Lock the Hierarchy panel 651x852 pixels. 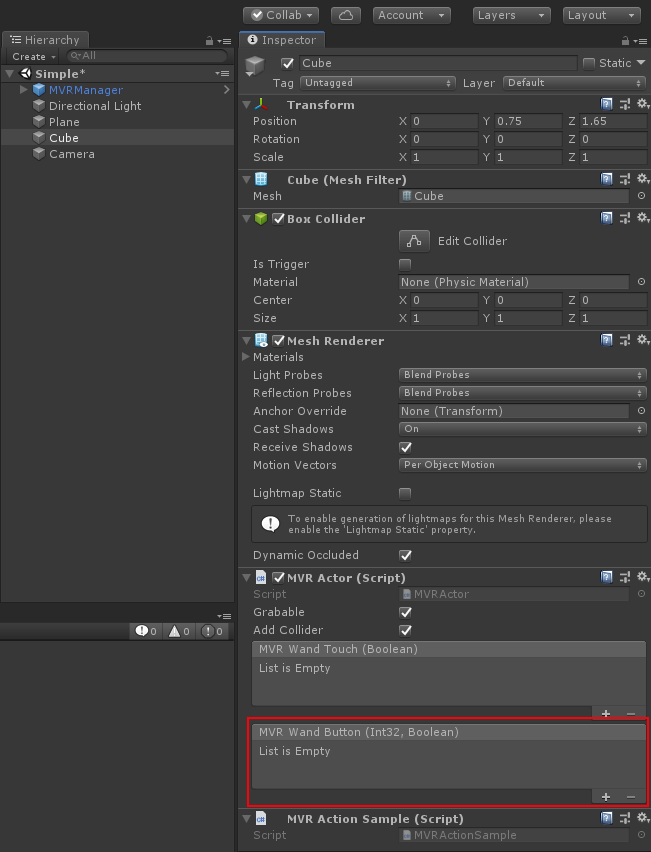(209, 41)
